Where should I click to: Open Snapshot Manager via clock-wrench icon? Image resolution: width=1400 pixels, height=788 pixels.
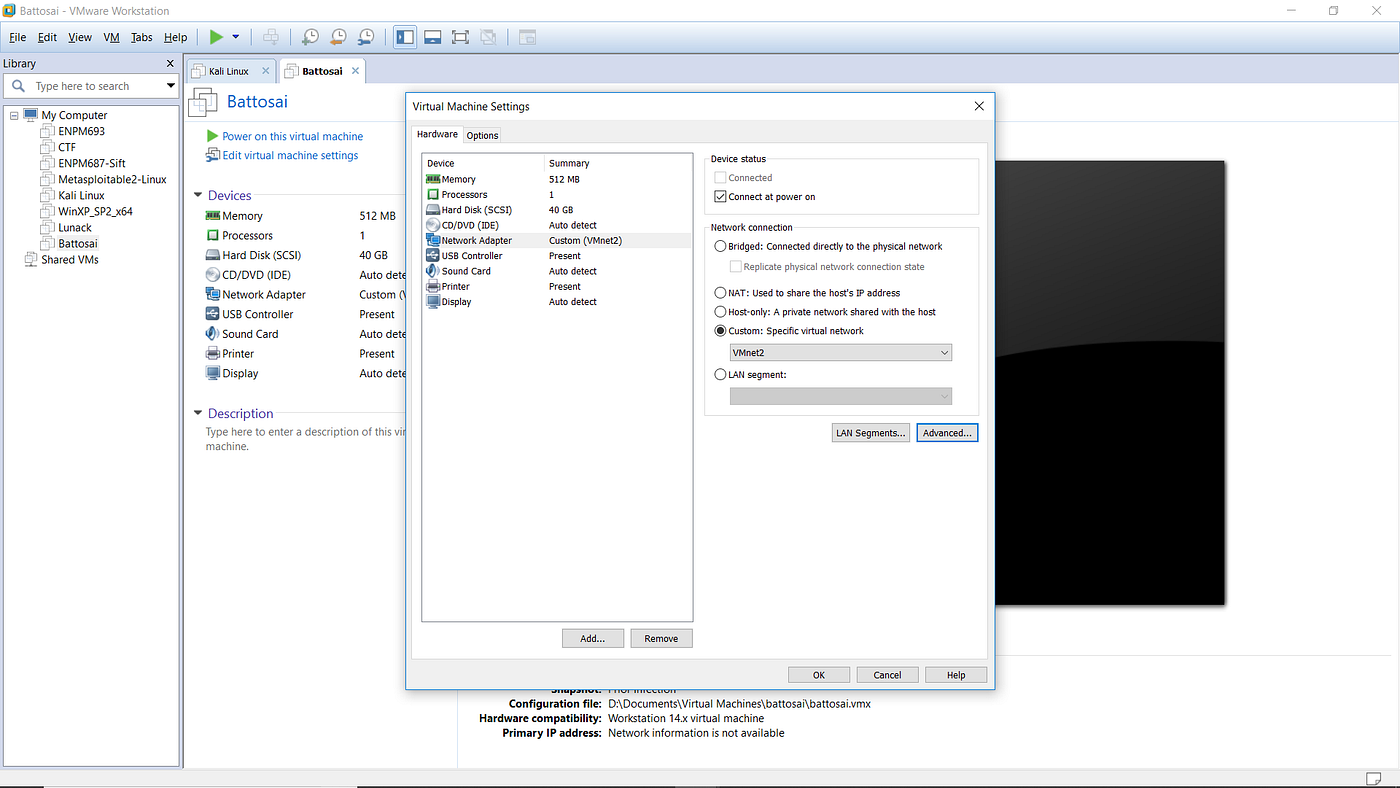tap(366, 37)
